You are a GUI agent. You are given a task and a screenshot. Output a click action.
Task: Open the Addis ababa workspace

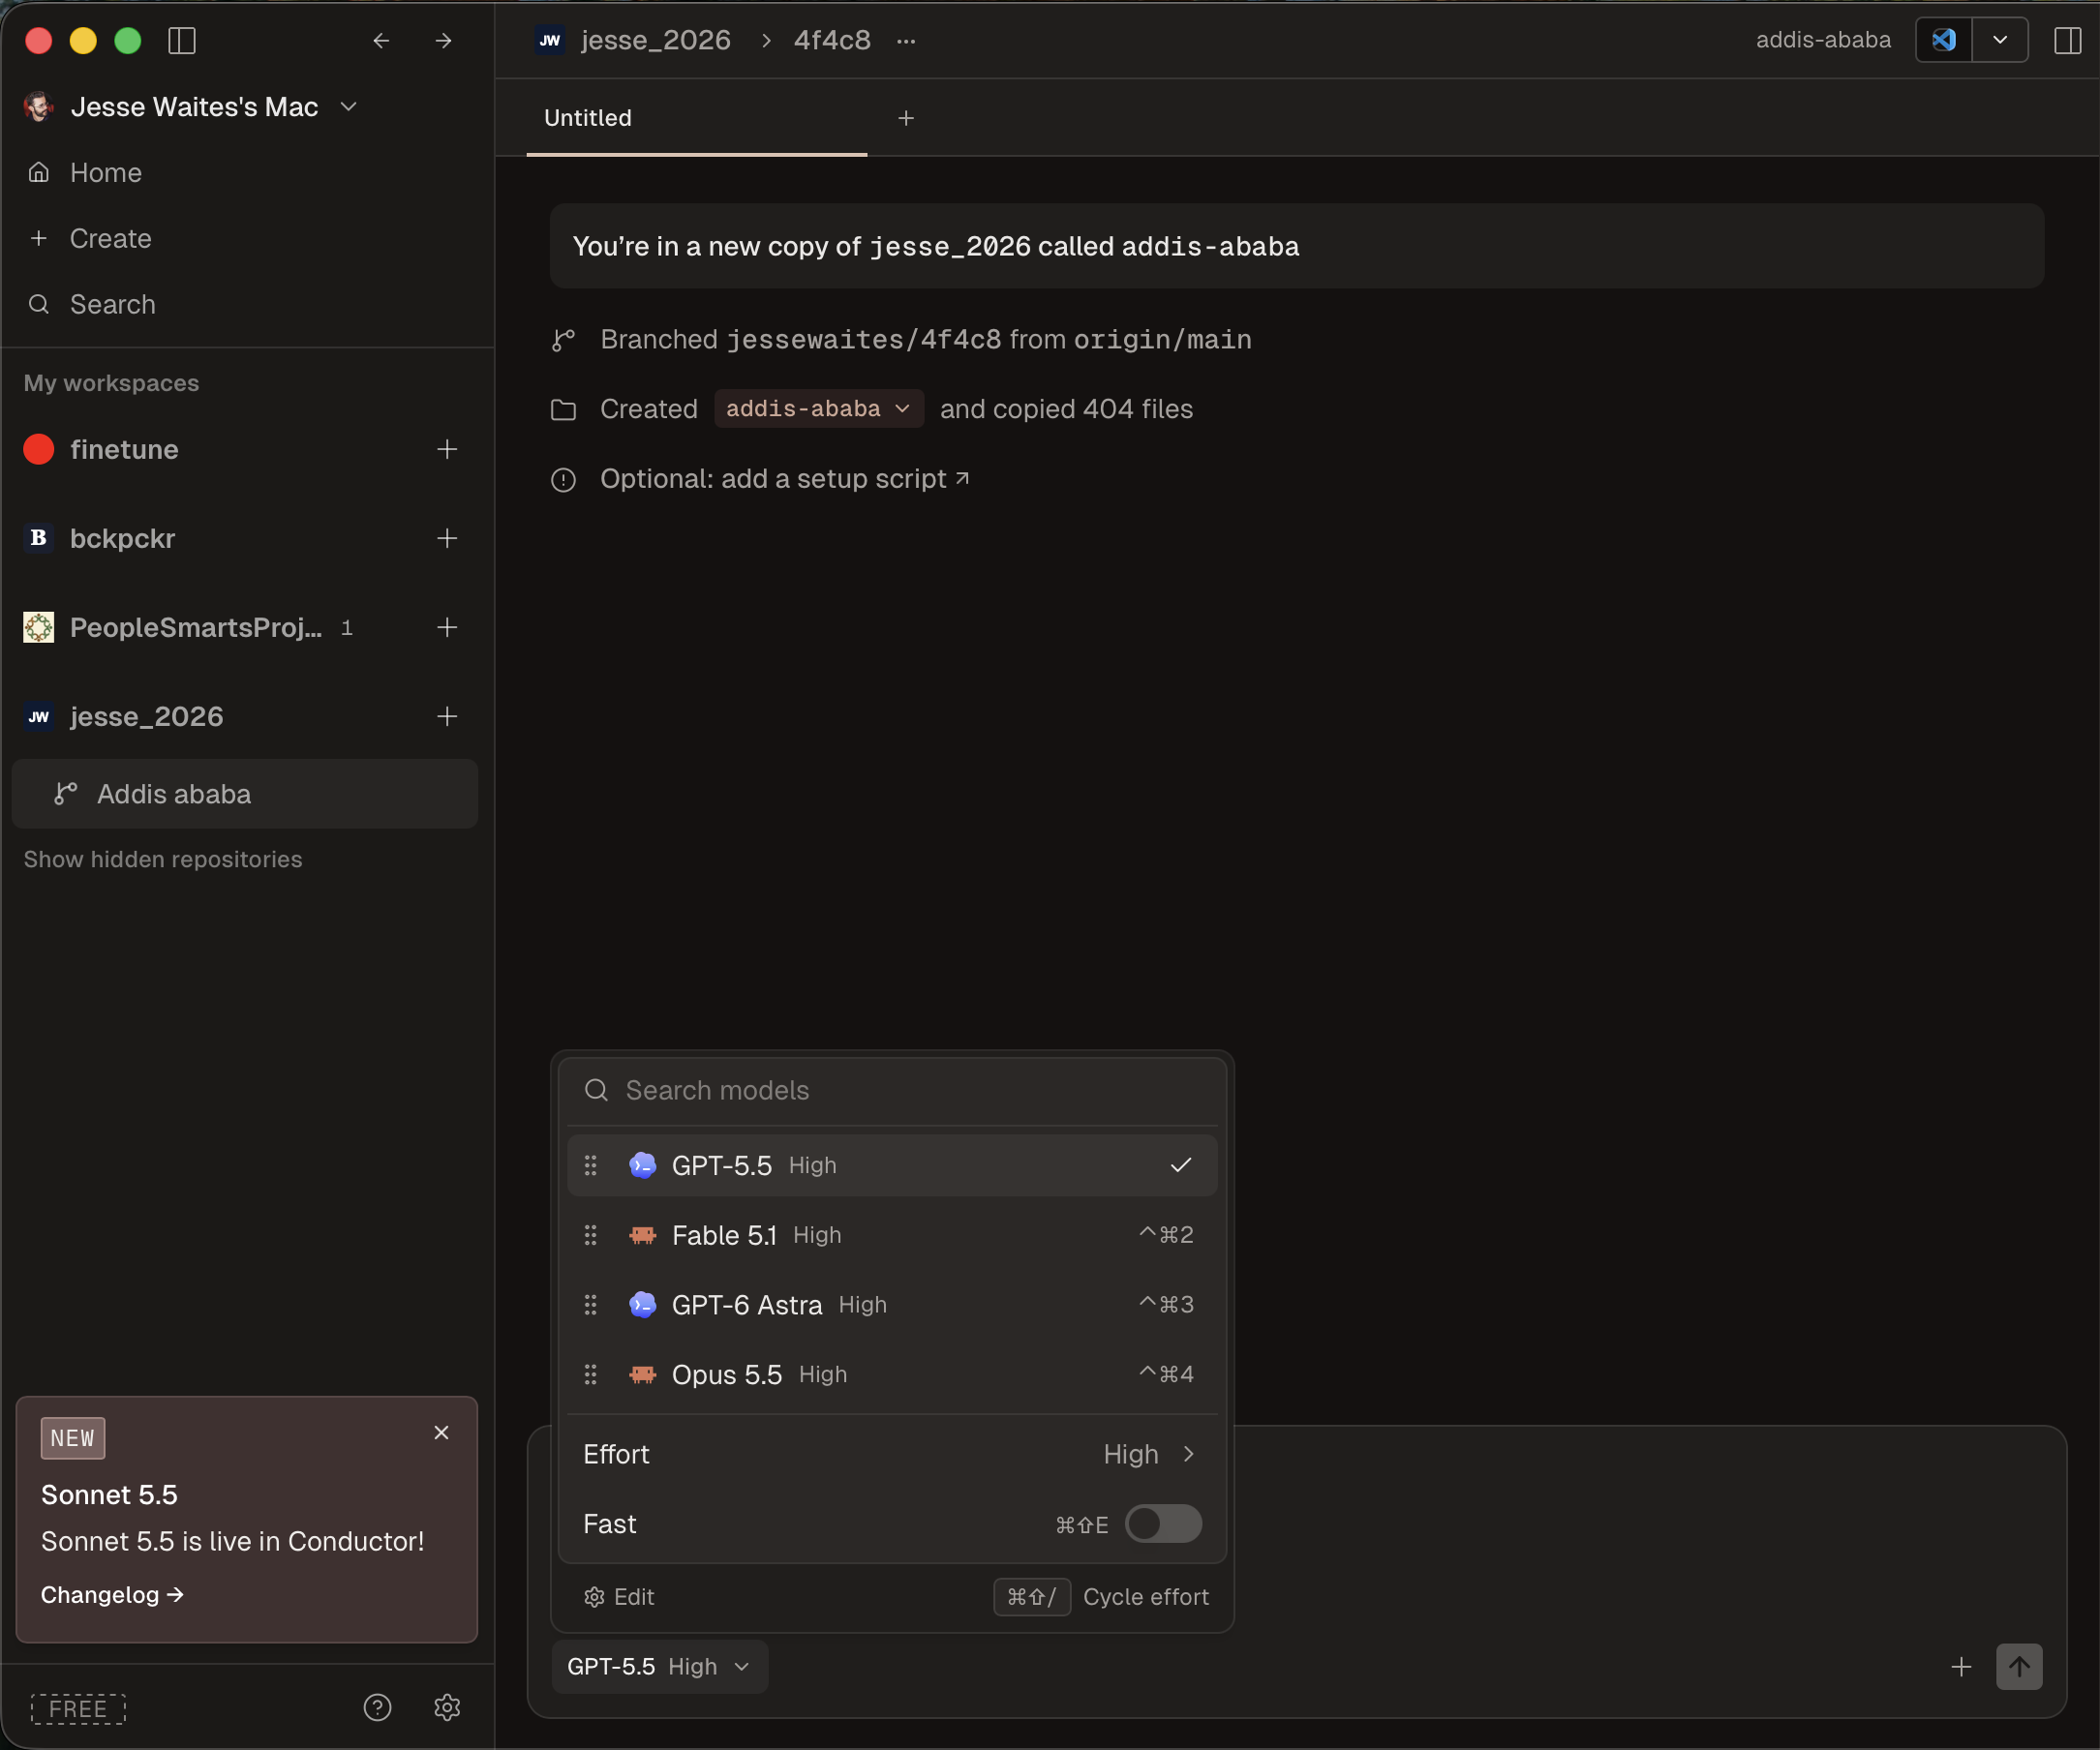pos(245,794)
